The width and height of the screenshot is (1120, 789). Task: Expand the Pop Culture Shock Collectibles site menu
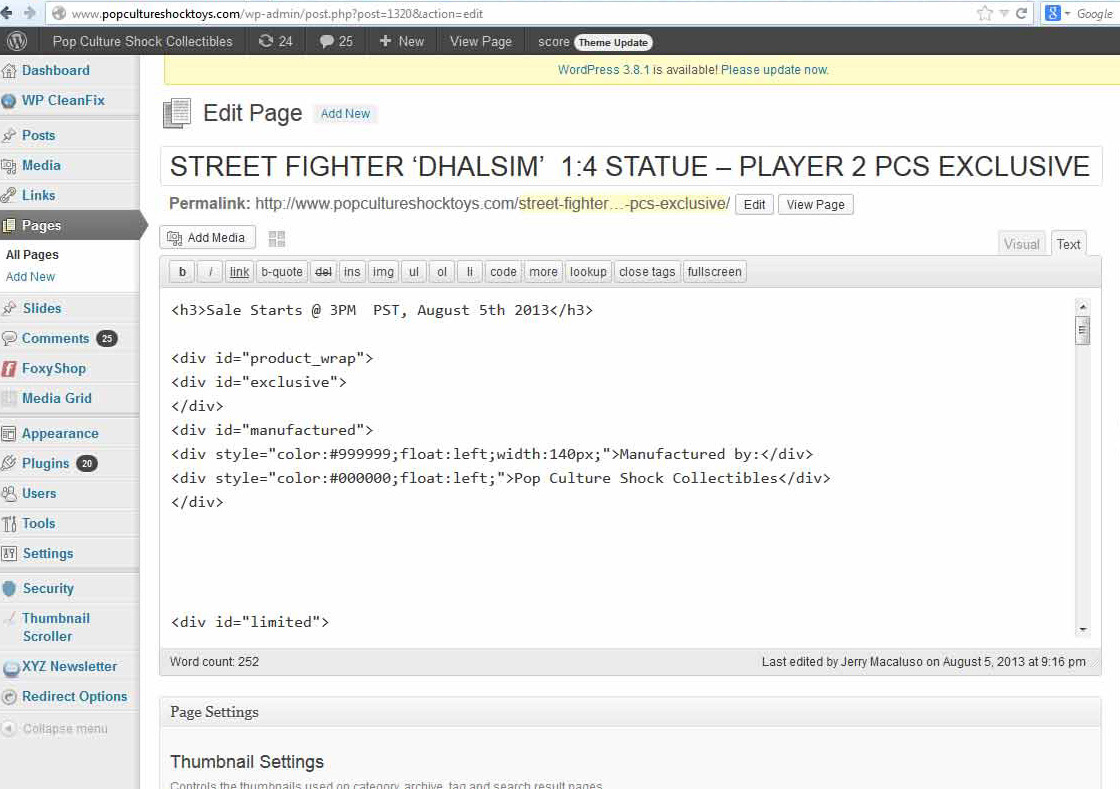point(142,41)
